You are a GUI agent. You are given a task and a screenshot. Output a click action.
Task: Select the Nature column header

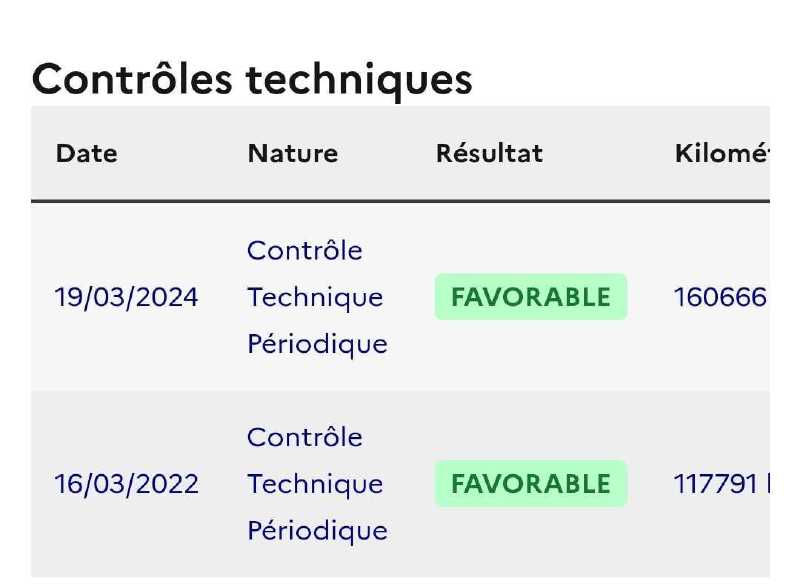click(292, 154)
